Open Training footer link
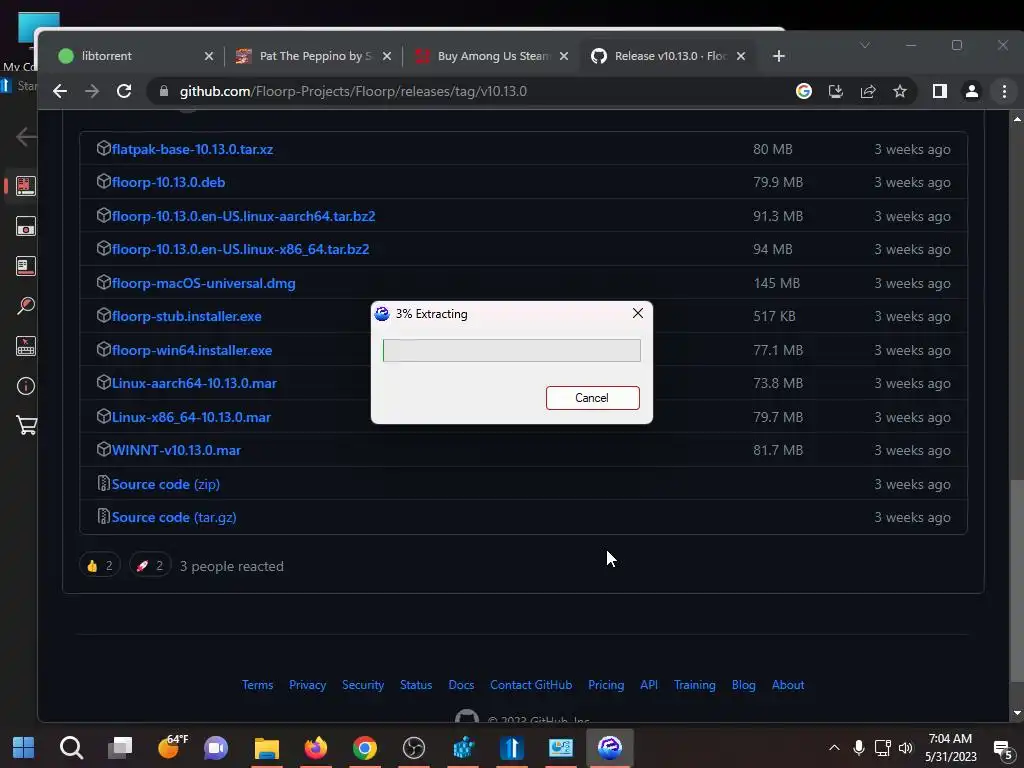The image size is (1024, 768). point(695,685)
